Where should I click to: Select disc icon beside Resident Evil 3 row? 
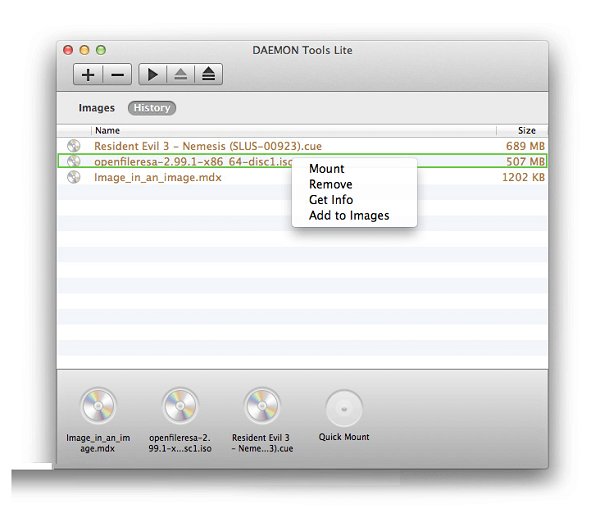pyautogui.click(x=74, y=146)
